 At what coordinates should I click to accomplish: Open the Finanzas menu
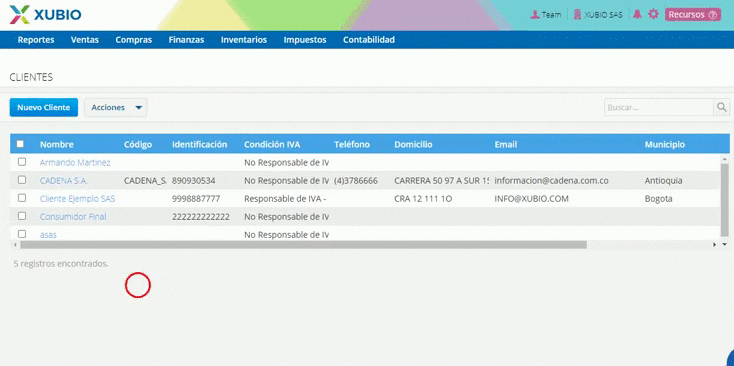(186, 40)
